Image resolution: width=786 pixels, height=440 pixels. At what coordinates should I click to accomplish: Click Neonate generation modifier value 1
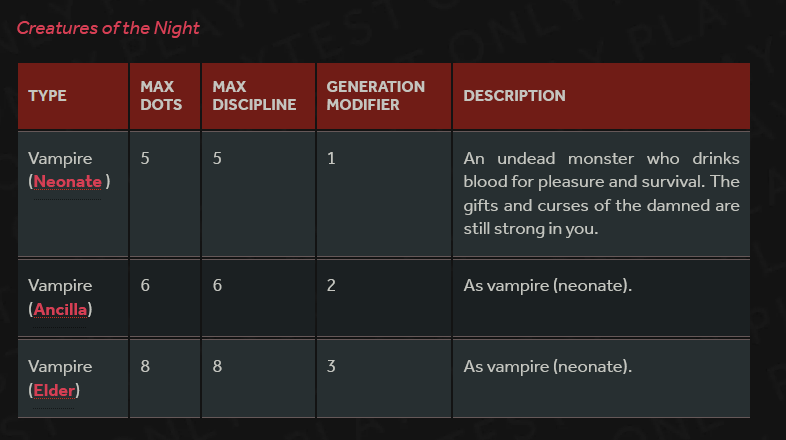click(x=331, y=158)
